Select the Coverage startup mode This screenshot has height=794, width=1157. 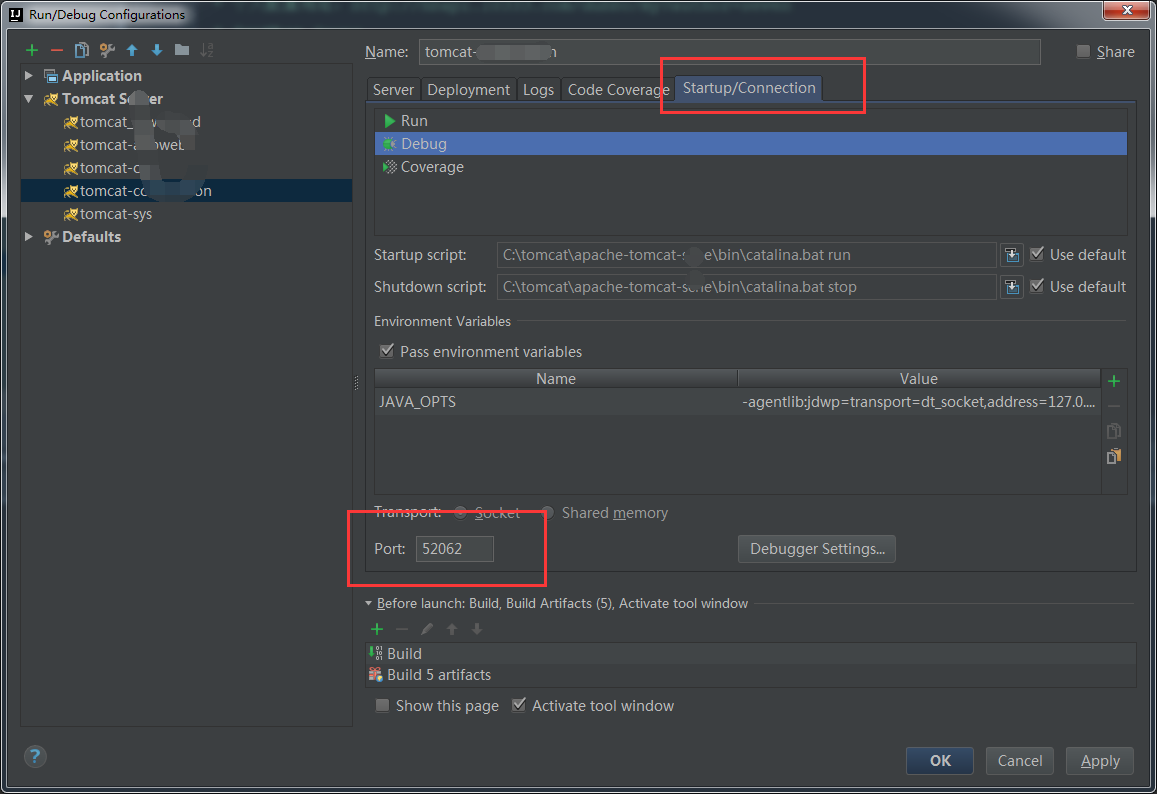[x=750, y=167]
